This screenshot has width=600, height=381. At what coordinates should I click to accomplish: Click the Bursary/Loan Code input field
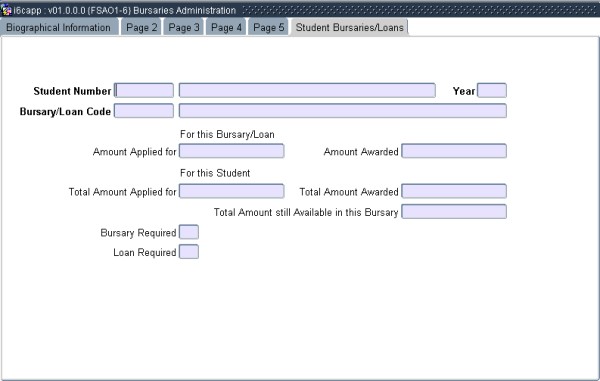point(144,111)
